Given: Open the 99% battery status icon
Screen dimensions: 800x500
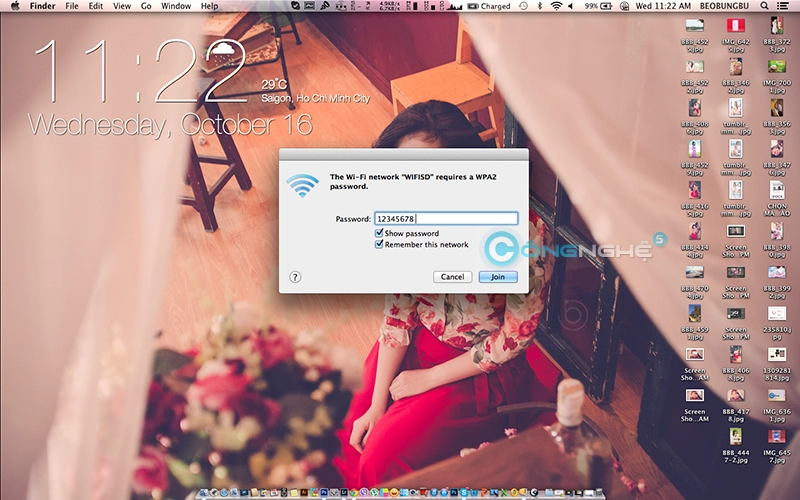Looking at the screenshot, I should [x=598, y=6].
